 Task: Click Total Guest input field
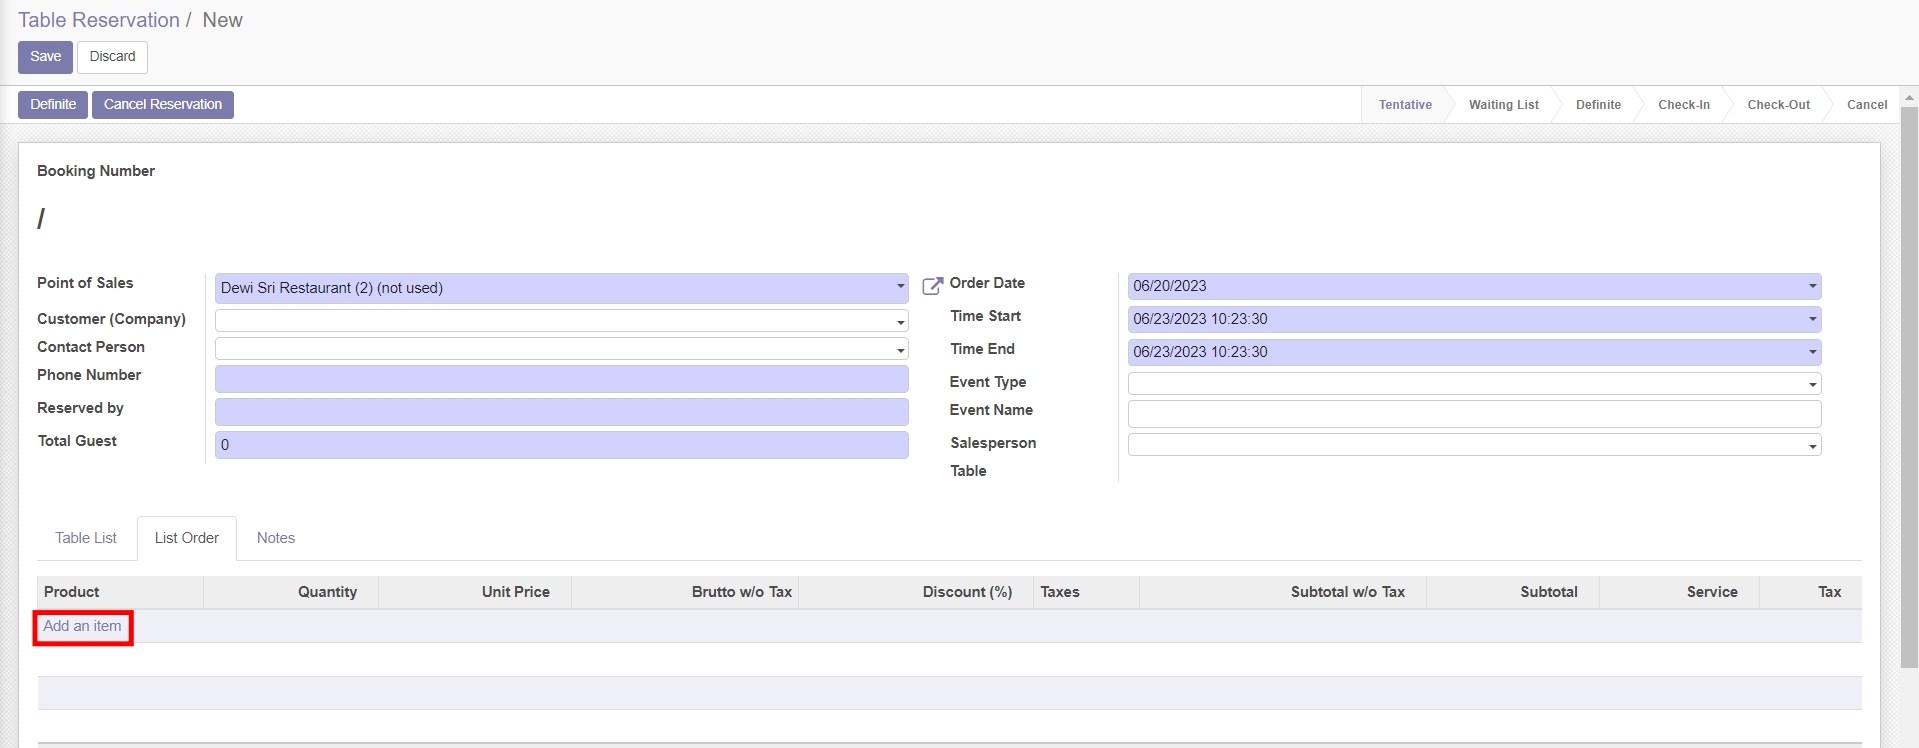click(561, 445)
